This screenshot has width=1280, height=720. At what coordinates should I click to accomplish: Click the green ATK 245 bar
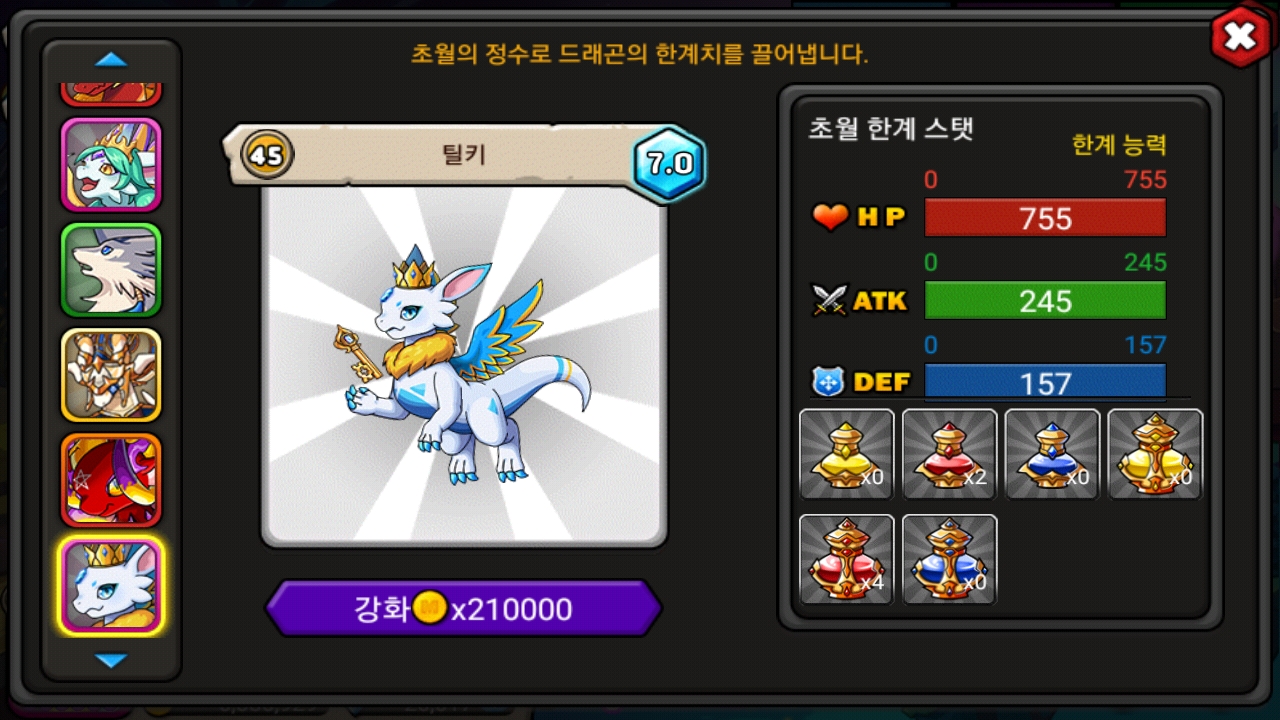coord(1045,300)
